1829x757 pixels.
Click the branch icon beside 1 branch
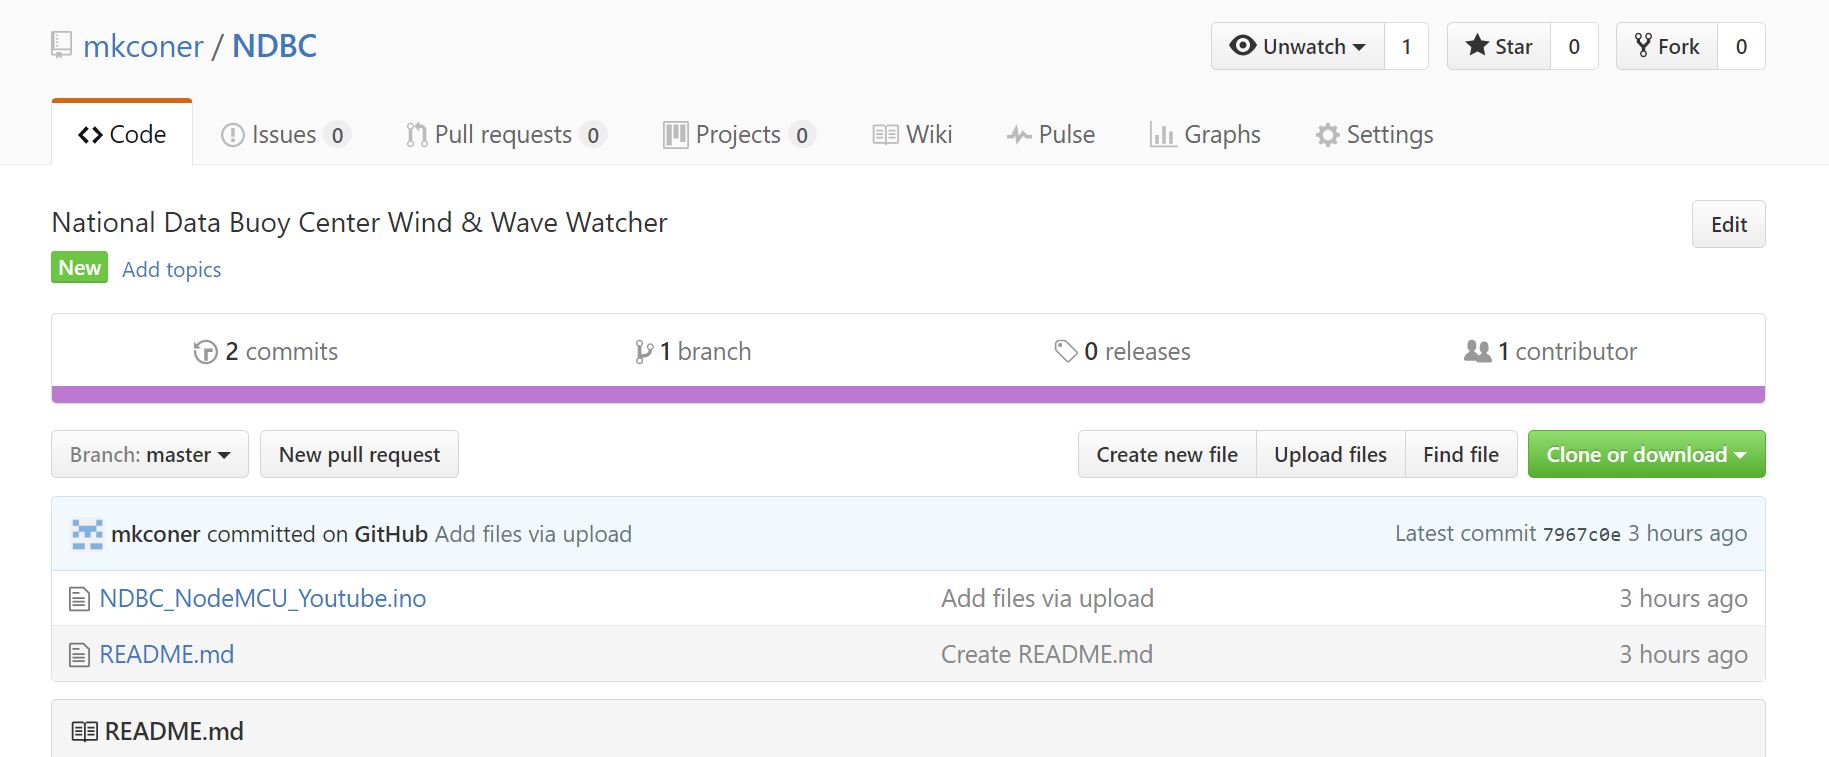point(644,352)
